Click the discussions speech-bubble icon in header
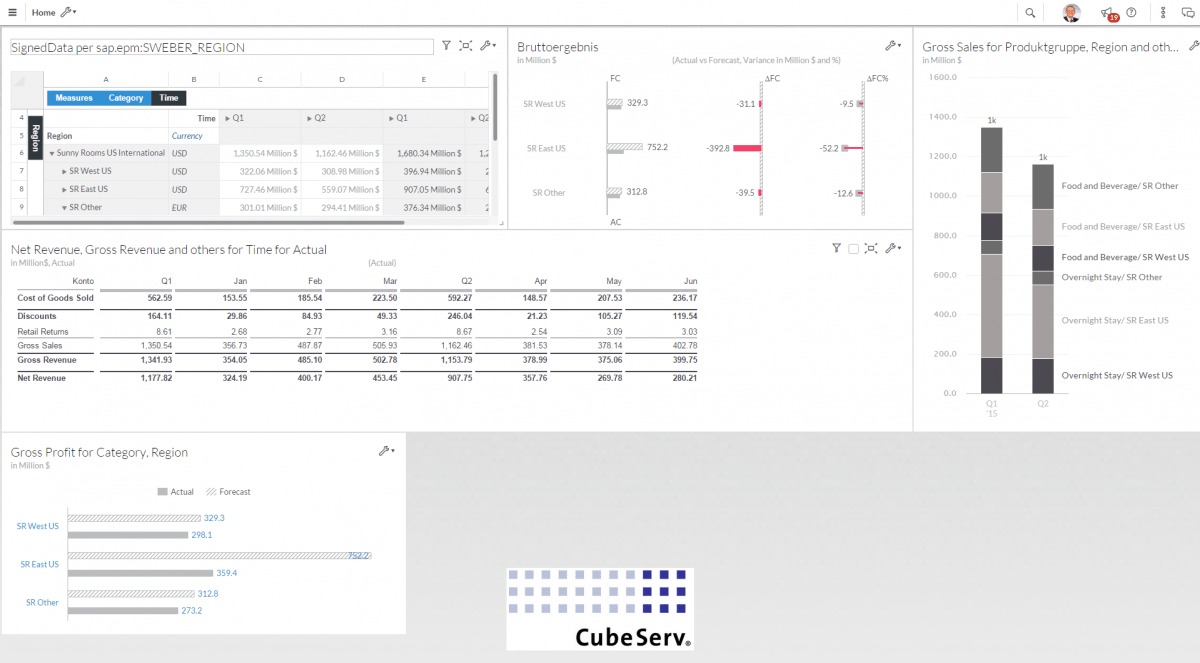 click(1186, 12)
